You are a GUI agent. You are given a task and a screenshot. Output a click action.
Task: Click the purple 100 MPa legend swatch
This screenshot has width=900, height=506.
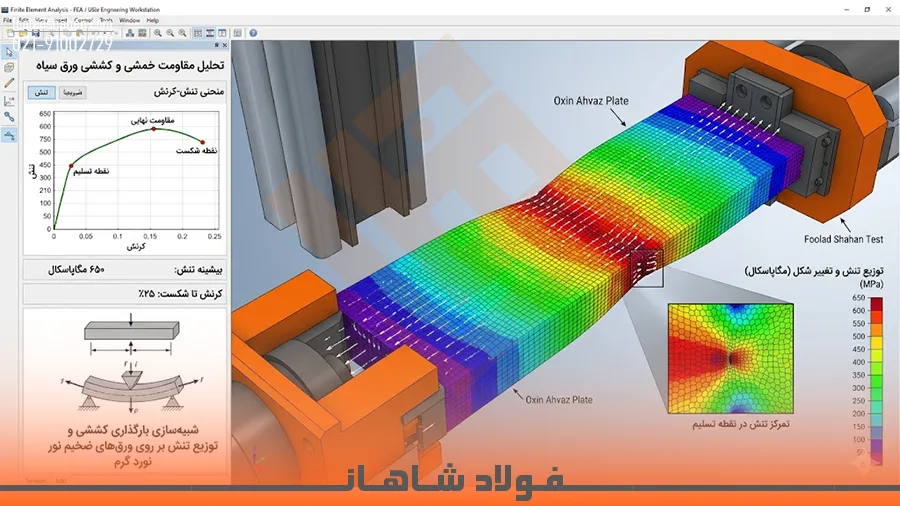pos(876,446)
